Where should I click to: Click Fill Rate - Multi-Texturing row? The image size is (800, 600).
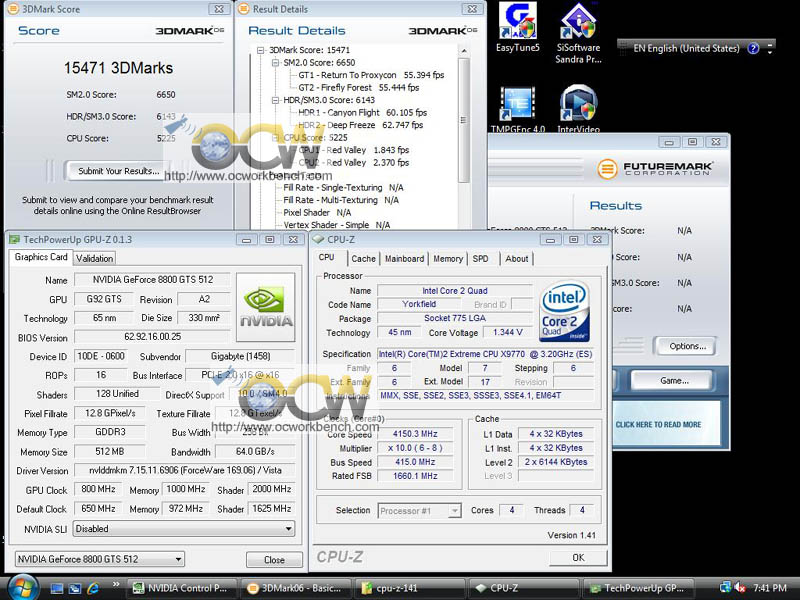coord(341,200)
